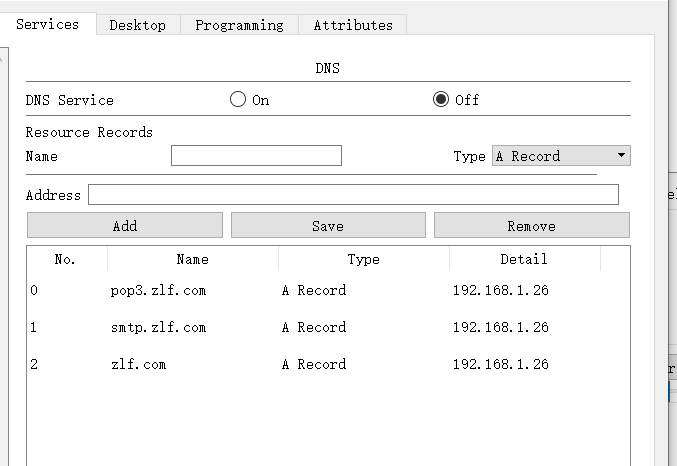Click the Remove button
Viewport: 677px width, 466px height.
[531, 226]
